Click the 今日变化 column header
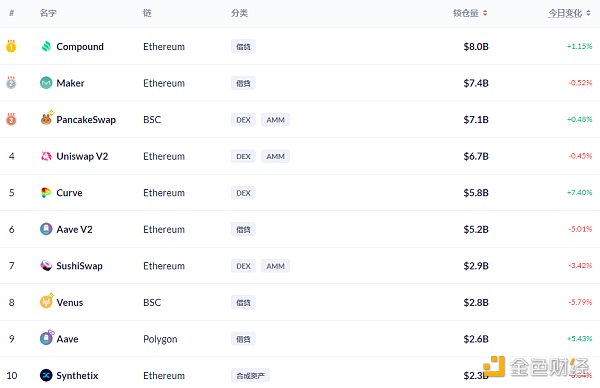The image size is (600, 388). tap(565, 13)
